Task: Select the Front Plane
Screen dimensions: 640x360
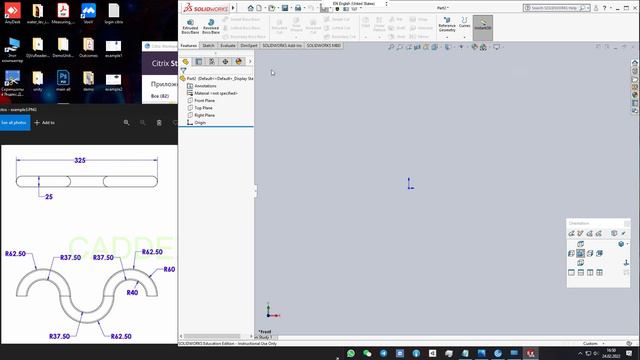Action: click(201, 100)
